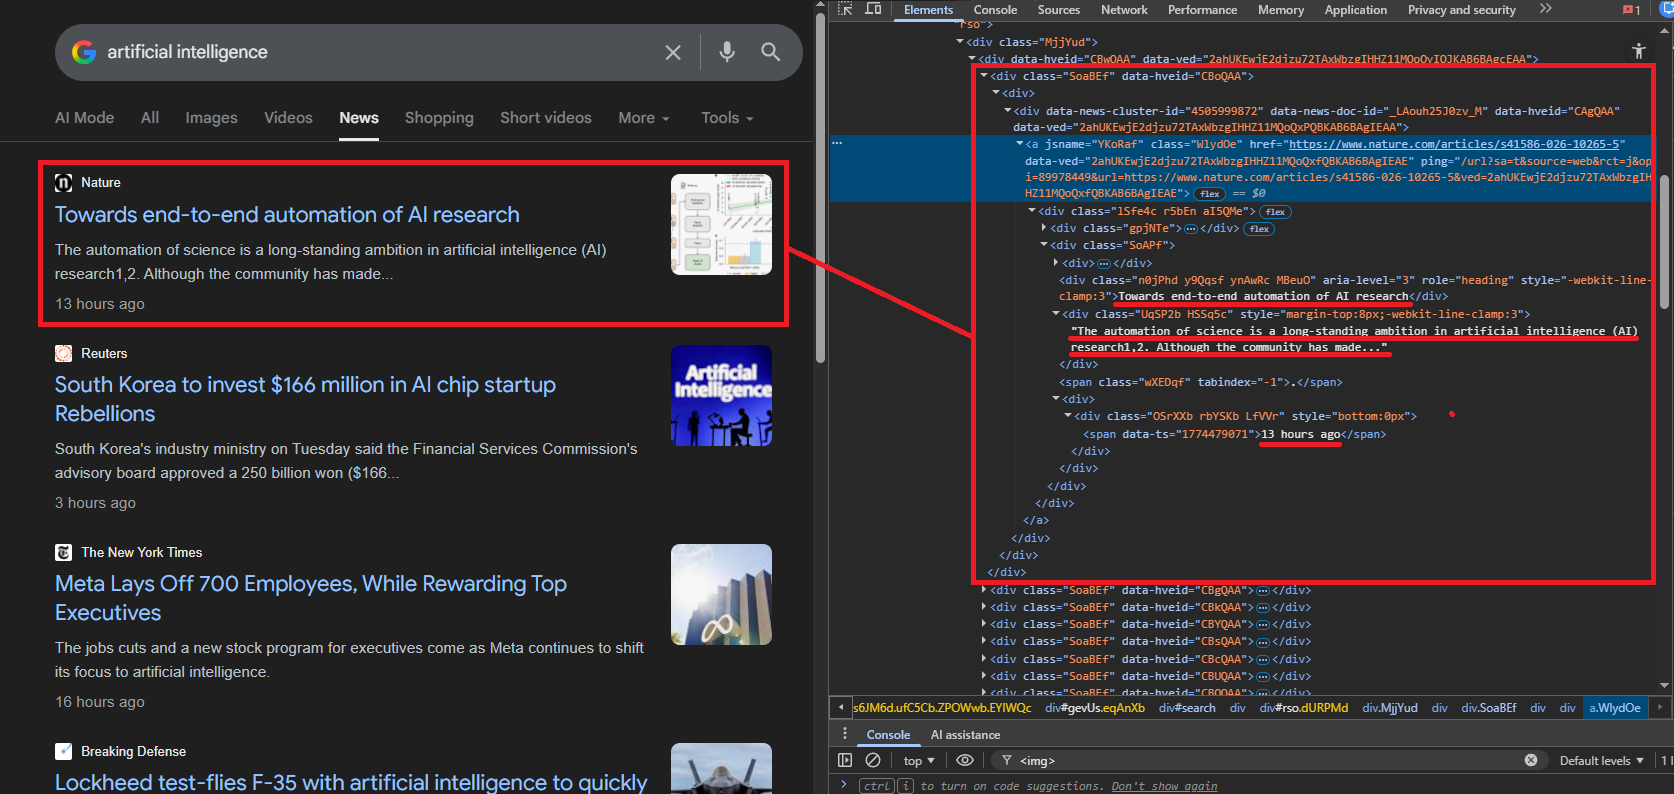The image size is (1674, 794).
Task: Open the Tools dropdown in Google search
Action: (x=727, y=118)
